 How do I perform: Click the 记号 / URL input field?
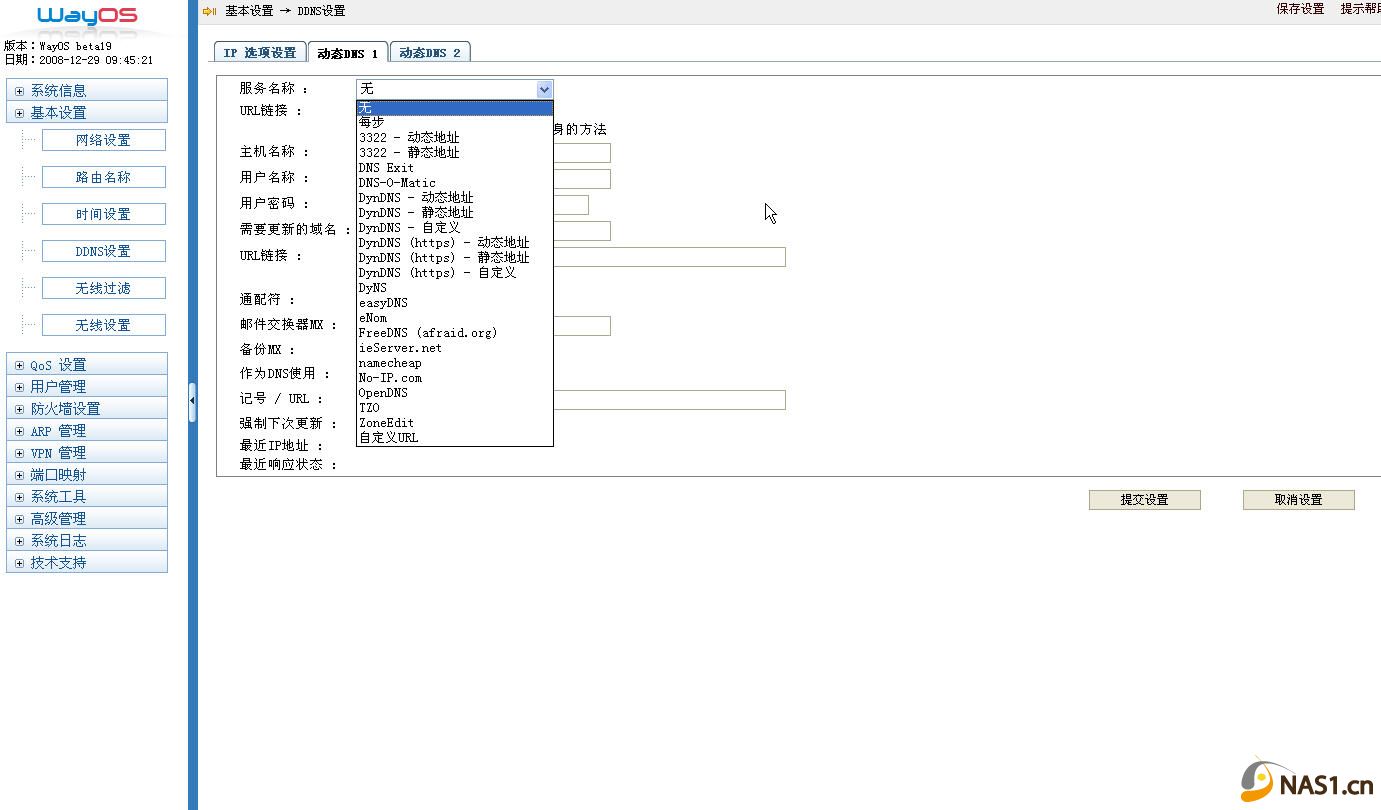669,400
